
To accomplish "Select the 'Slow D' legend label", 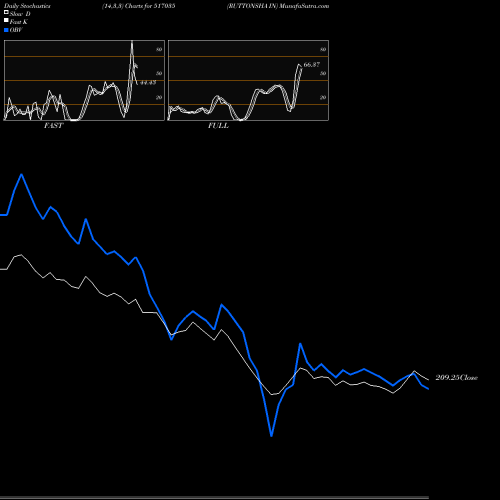I will pyautogui.click(x=20, y=14).
